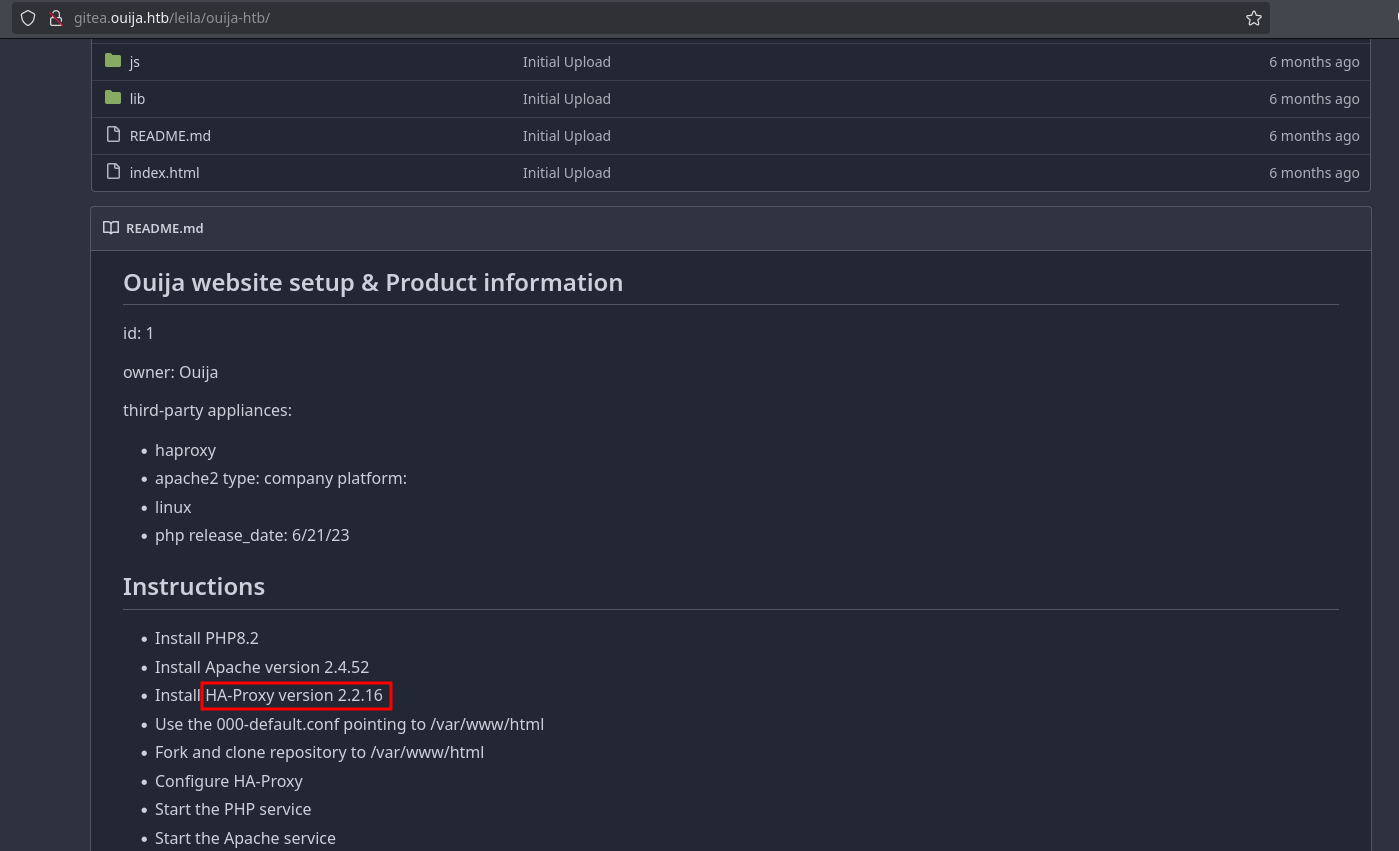Open the Initial Upload commit for js
Viewport: 1399px width, 851px height.
(566, 62)
